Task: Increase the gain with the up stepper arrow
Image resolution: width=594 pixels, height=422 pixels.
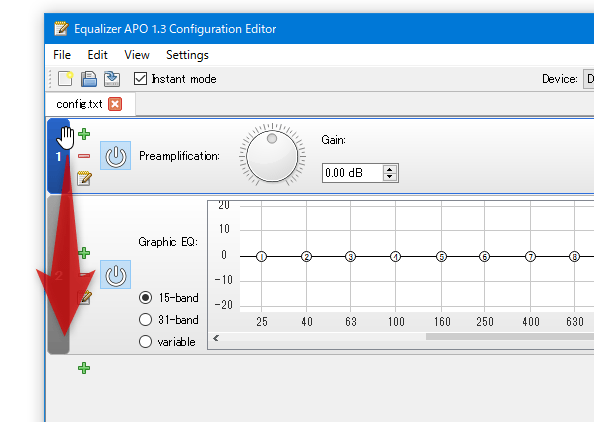Action: (x=389, y=169)
